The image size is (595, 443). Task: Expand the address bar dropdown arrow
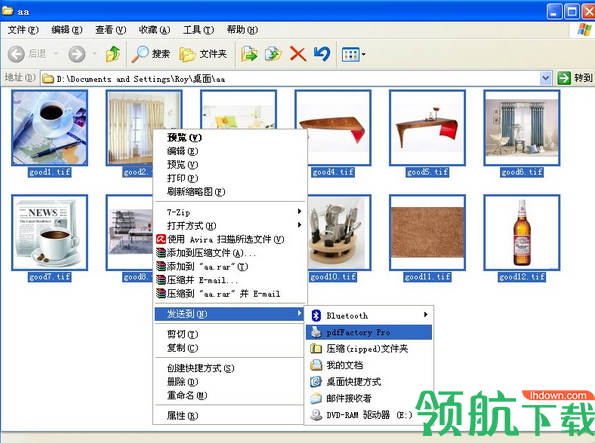pos(546,79)
